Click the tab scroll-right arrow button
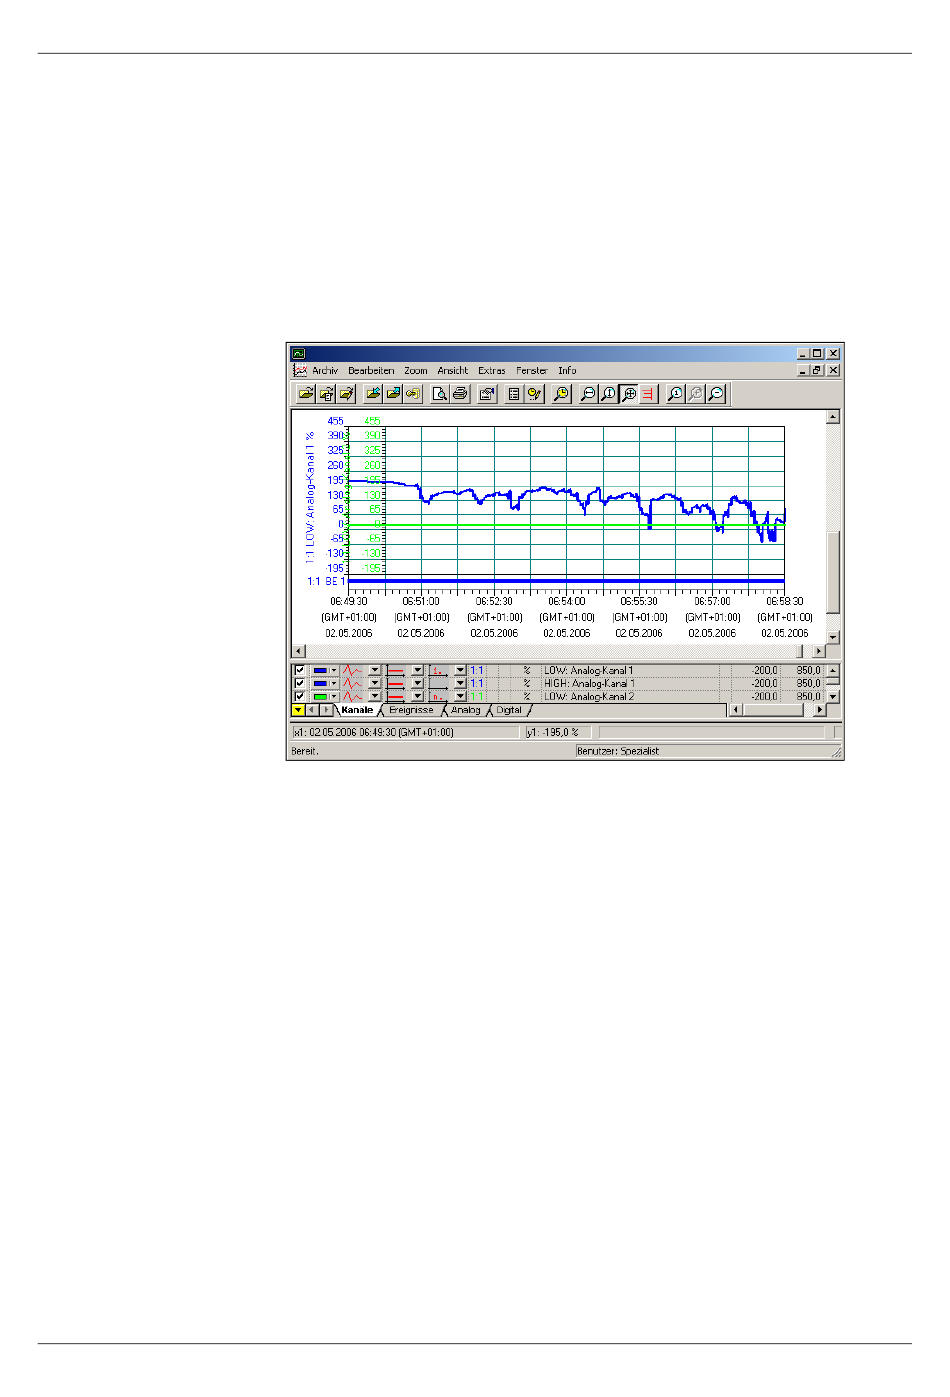The height and width of the screenshot is (1397, 950). pyautogui.click(x=326, y=710)
